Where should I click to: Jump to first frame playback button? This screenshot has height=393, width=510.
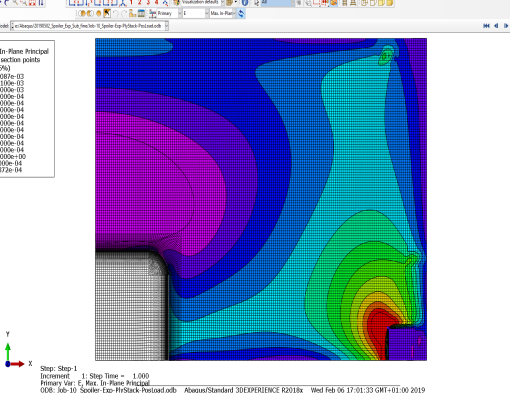click(486, 26)
